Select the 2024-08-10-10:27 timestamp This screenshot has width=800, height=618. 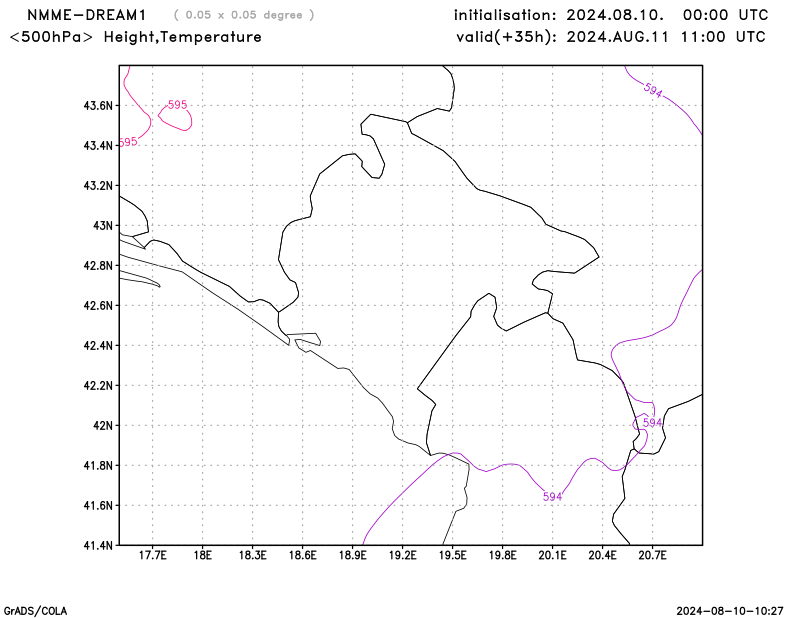[730, 611]
